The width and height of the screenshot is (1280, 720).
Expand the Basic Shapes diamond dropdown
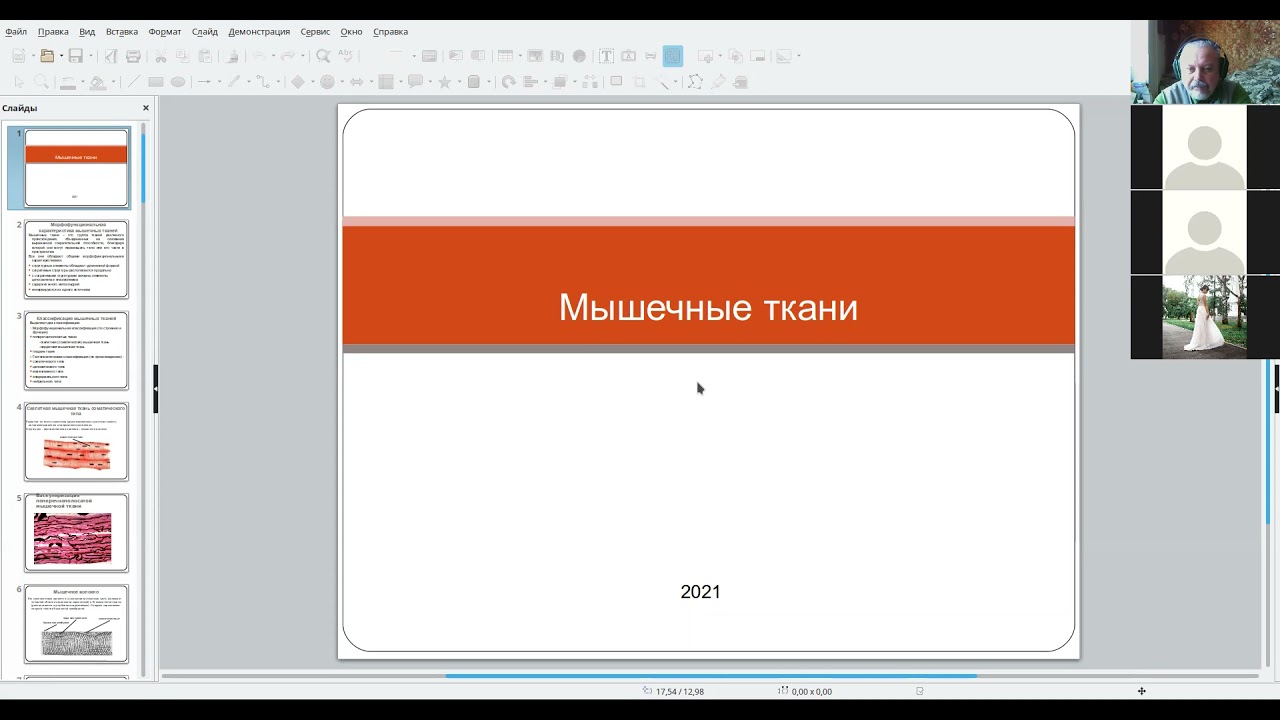312,82
